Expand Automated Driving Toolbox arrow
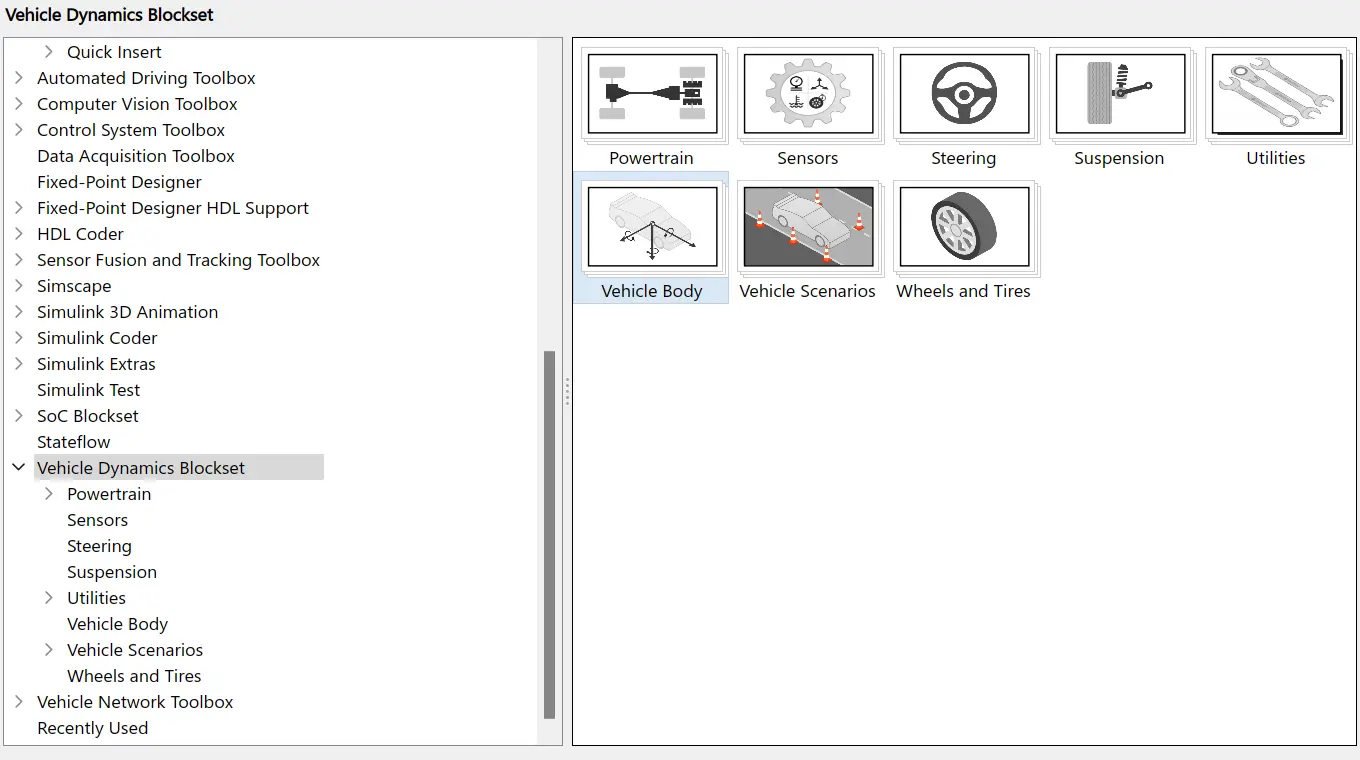This screenshot has width=1360, height=760. click(x=18, y=78)
